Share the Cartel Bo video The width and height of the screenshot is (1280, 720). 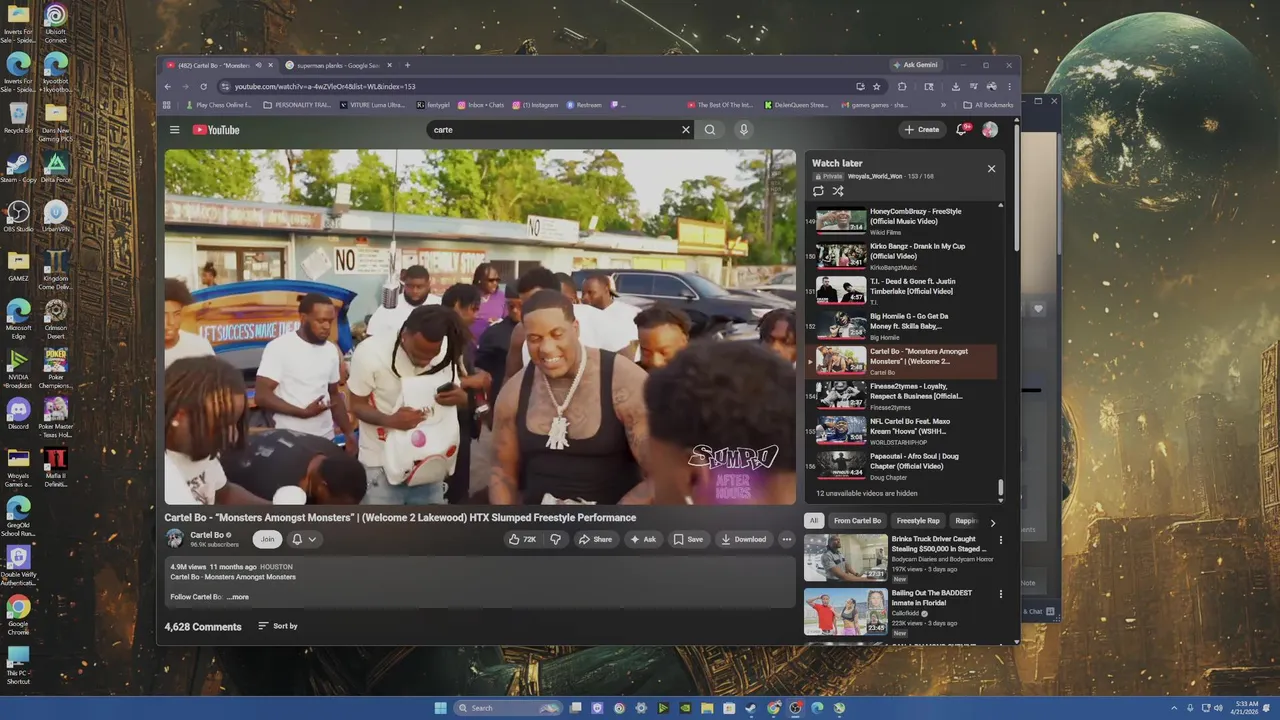tap(595, 539)
